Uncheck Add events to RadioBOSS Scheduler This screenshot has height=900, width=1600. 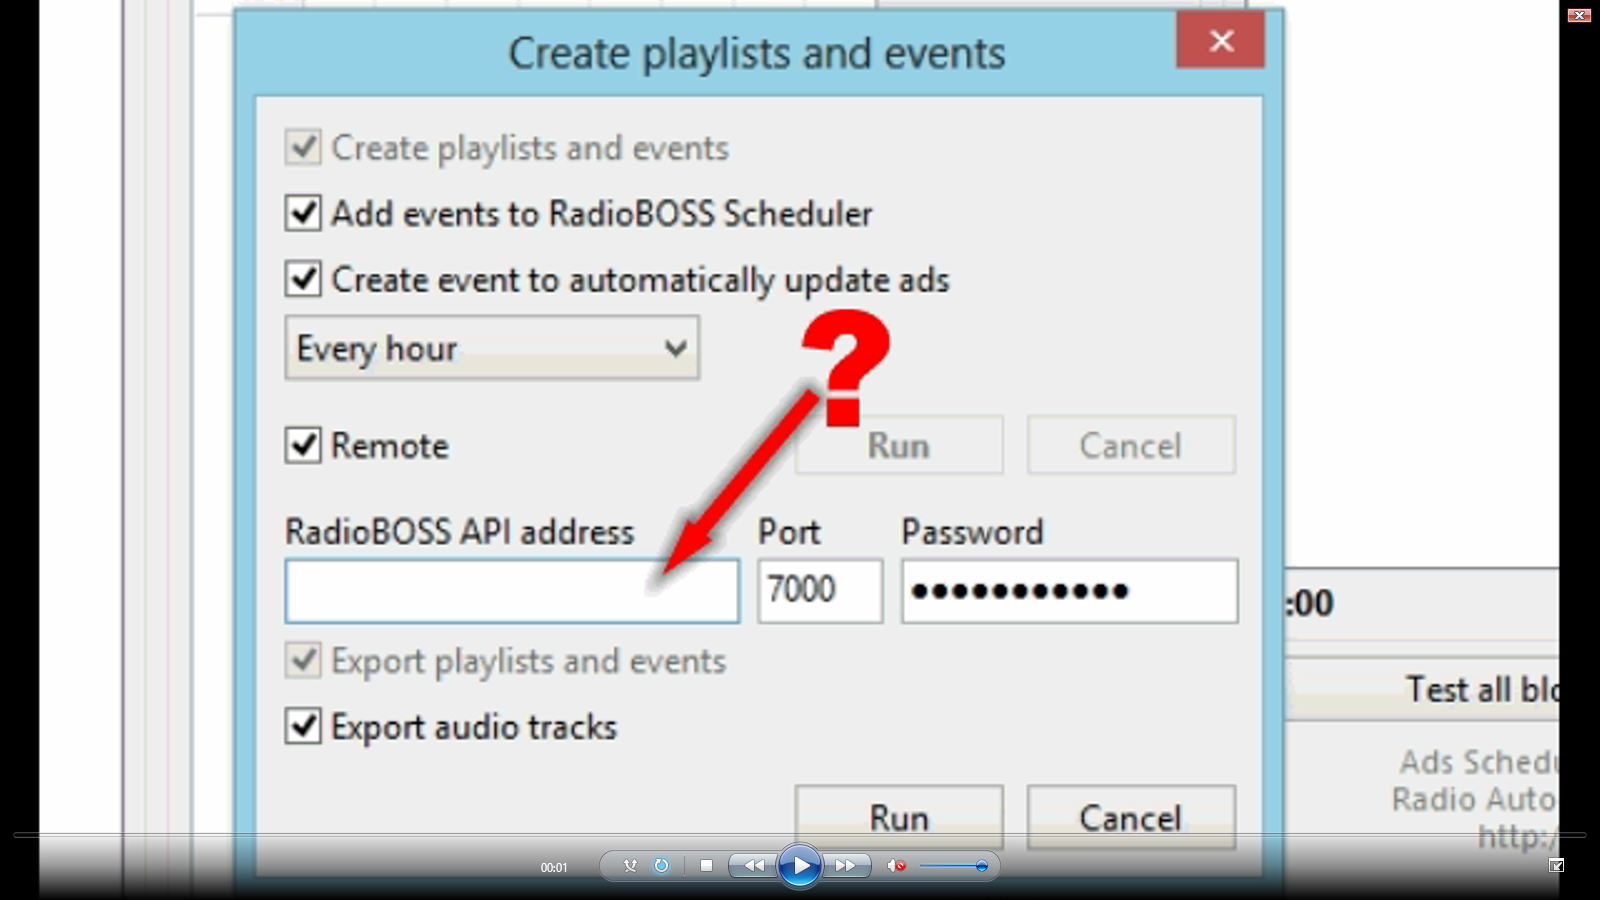303,213
